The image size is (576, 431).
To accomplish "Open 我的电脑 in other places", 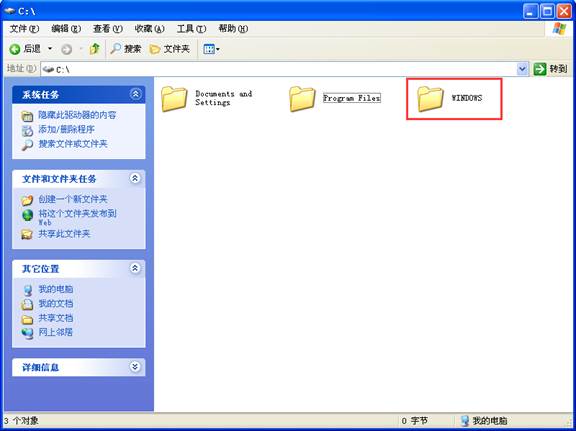I will click(x=55, y=289).
